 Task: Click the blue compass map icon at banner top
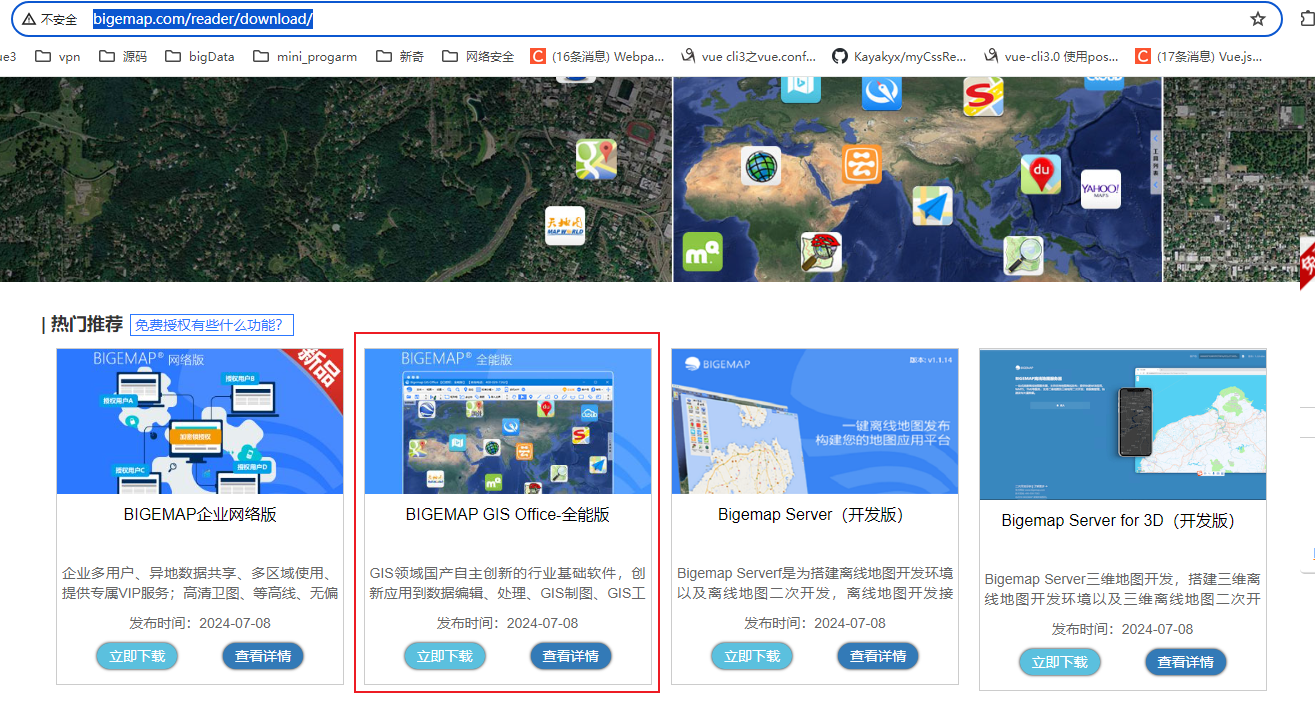(882, 92)
